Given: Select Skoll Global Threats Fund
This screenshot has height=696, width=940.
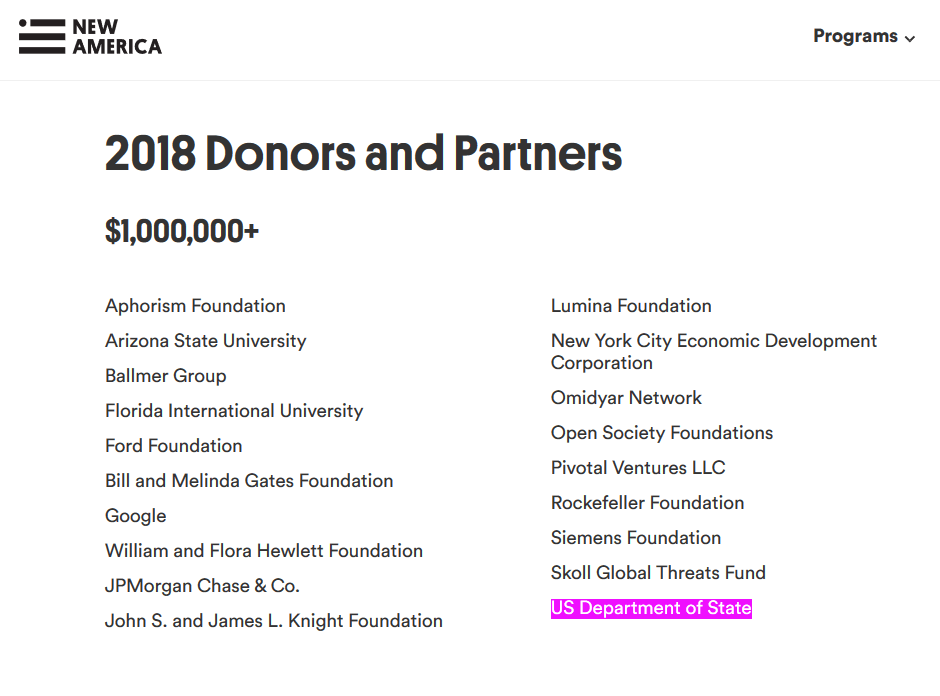Looking at the screenshot, I should [x=658, y=573].
